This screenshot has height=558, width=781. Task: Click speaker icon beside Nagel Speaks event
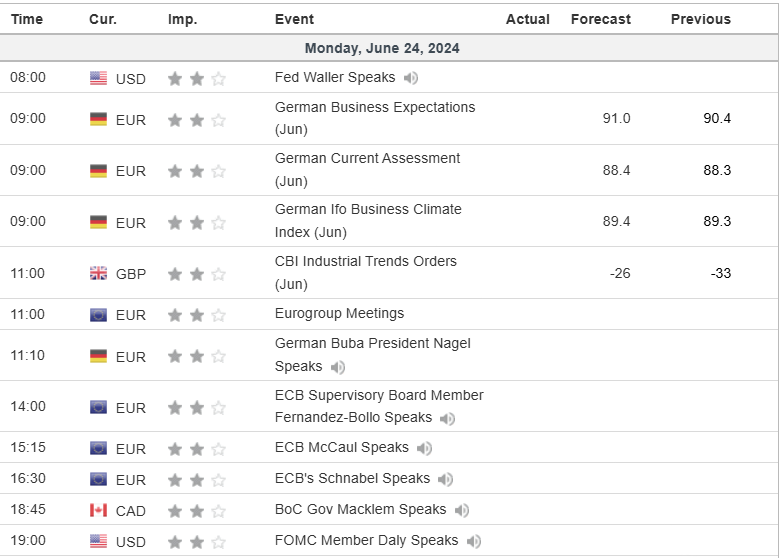coord(338,368)
